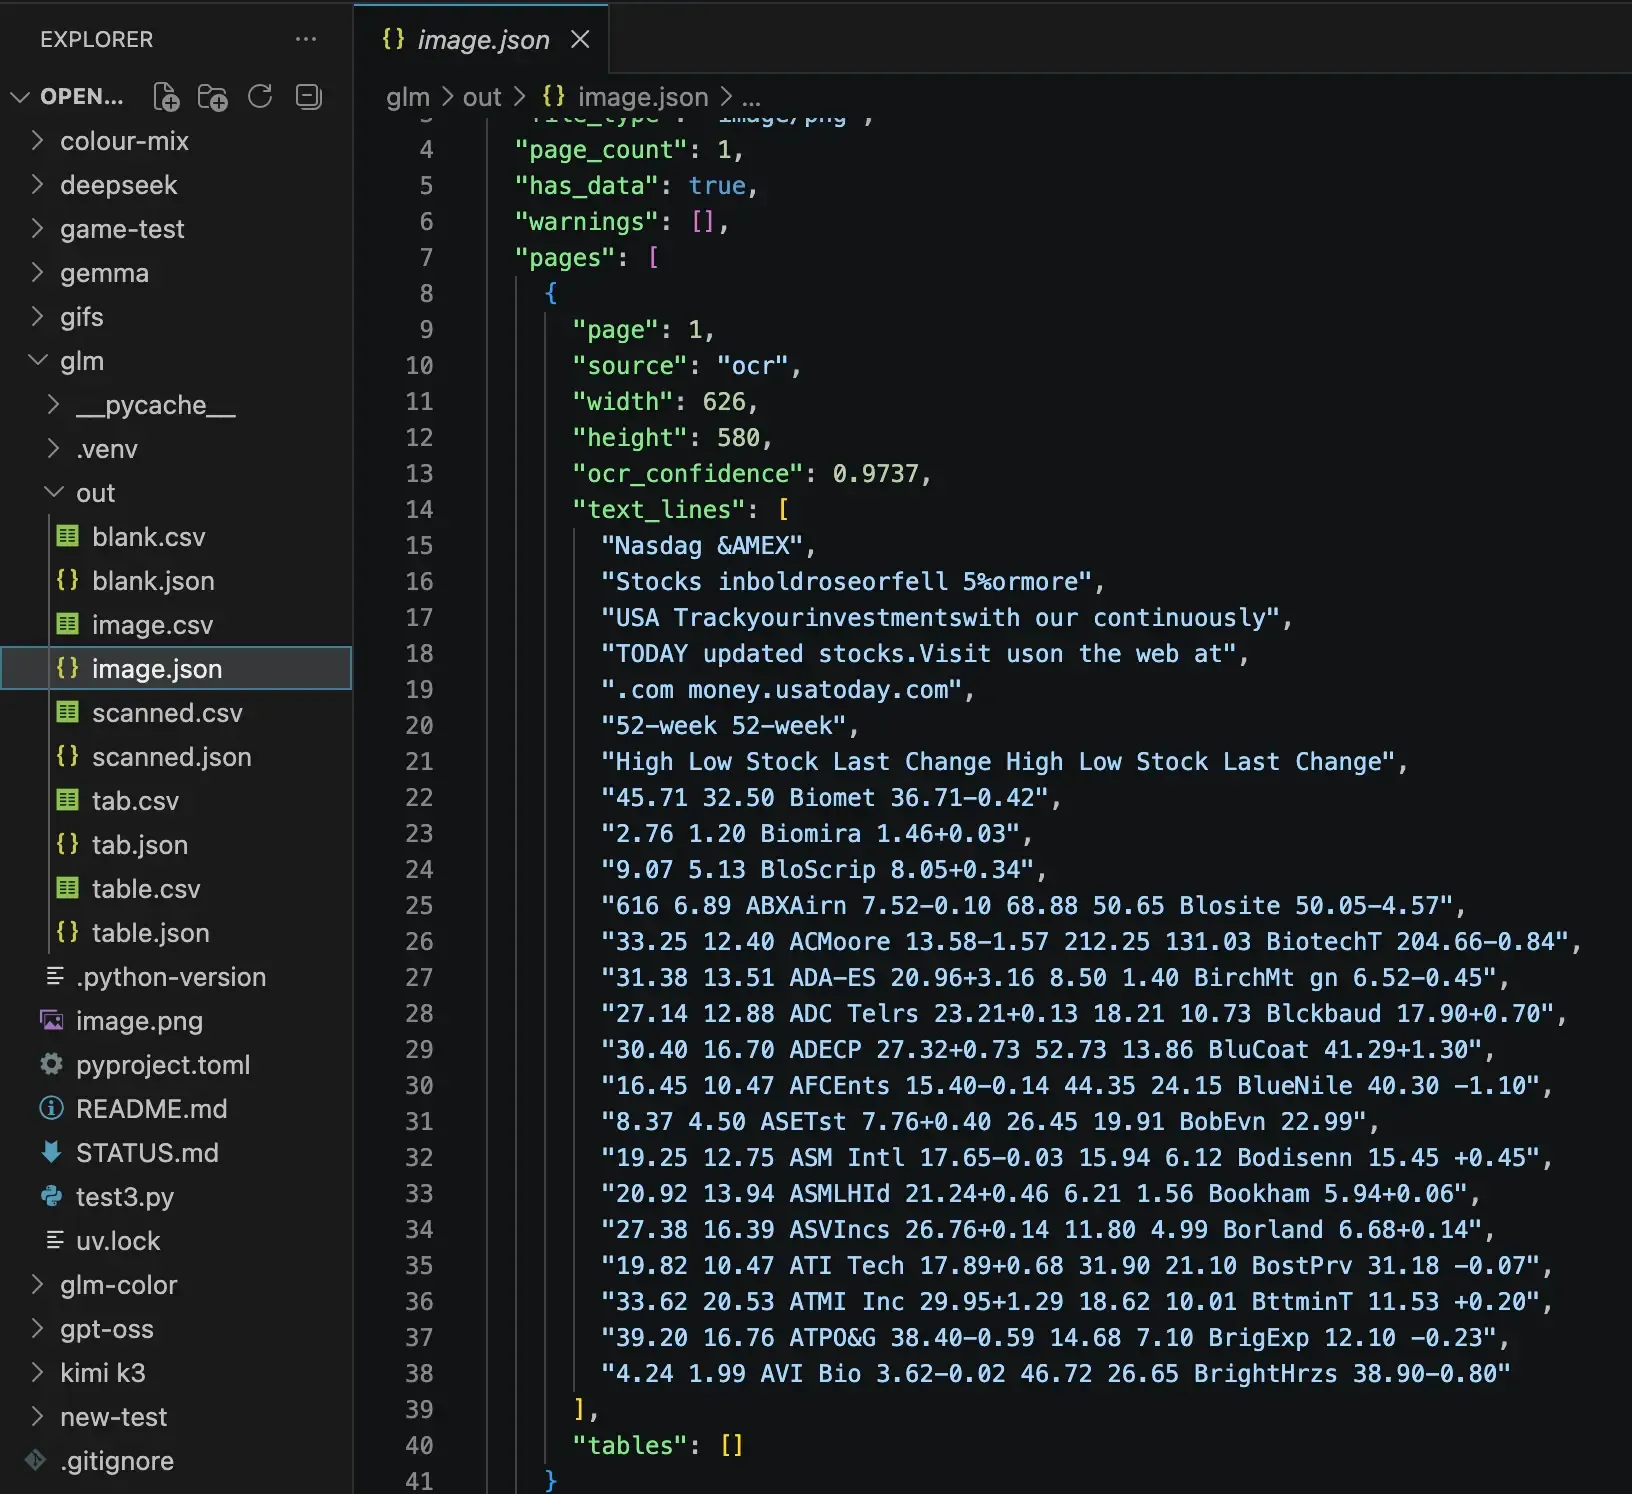Click the image file icon beside image.png
Screen dimensions: 1632x1494
pyautogui.click(x=51, y=1020)
